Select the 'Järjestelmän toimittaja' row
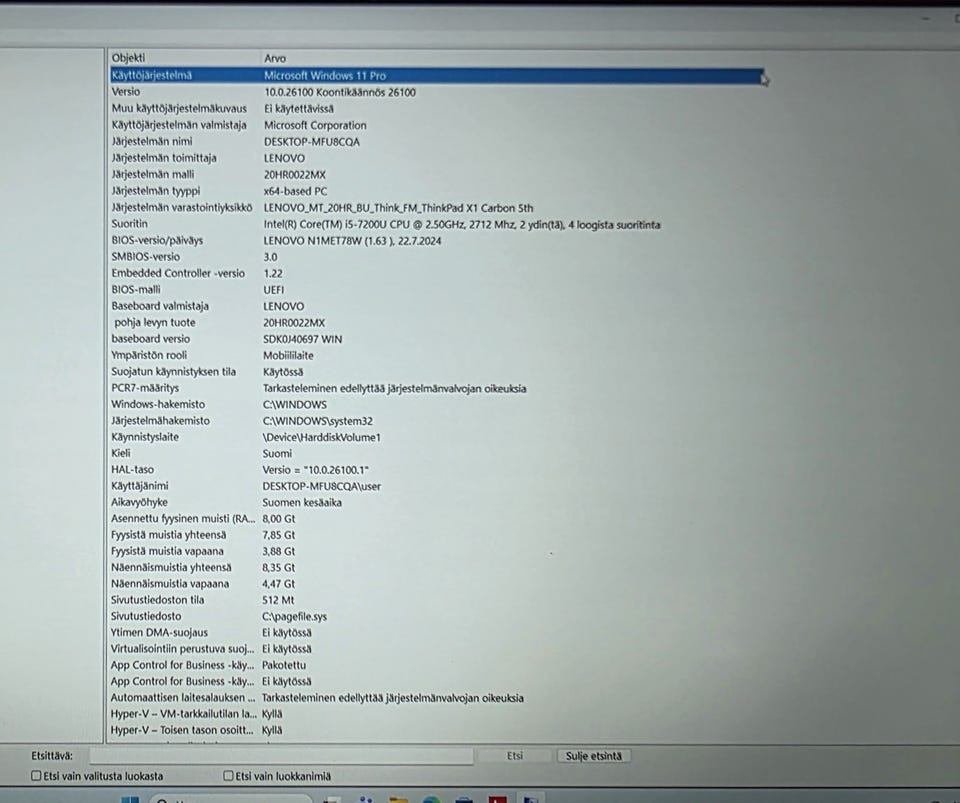960x803 pixels. (x=164, y=158)
